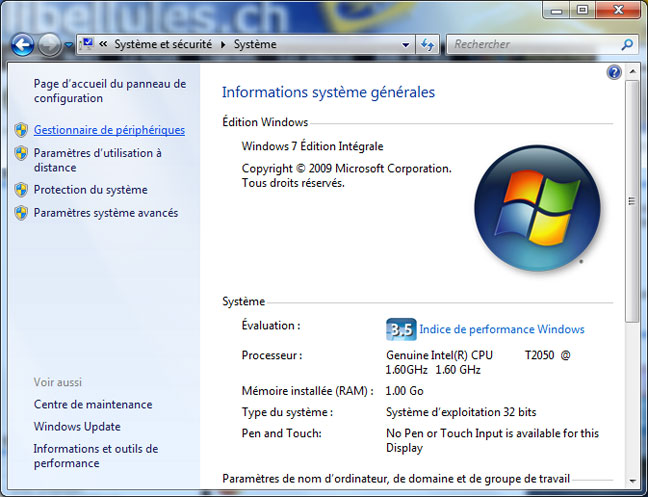Click the scrollbar up arrow
This screenshot has width=648, height=497.
point(632,72)
